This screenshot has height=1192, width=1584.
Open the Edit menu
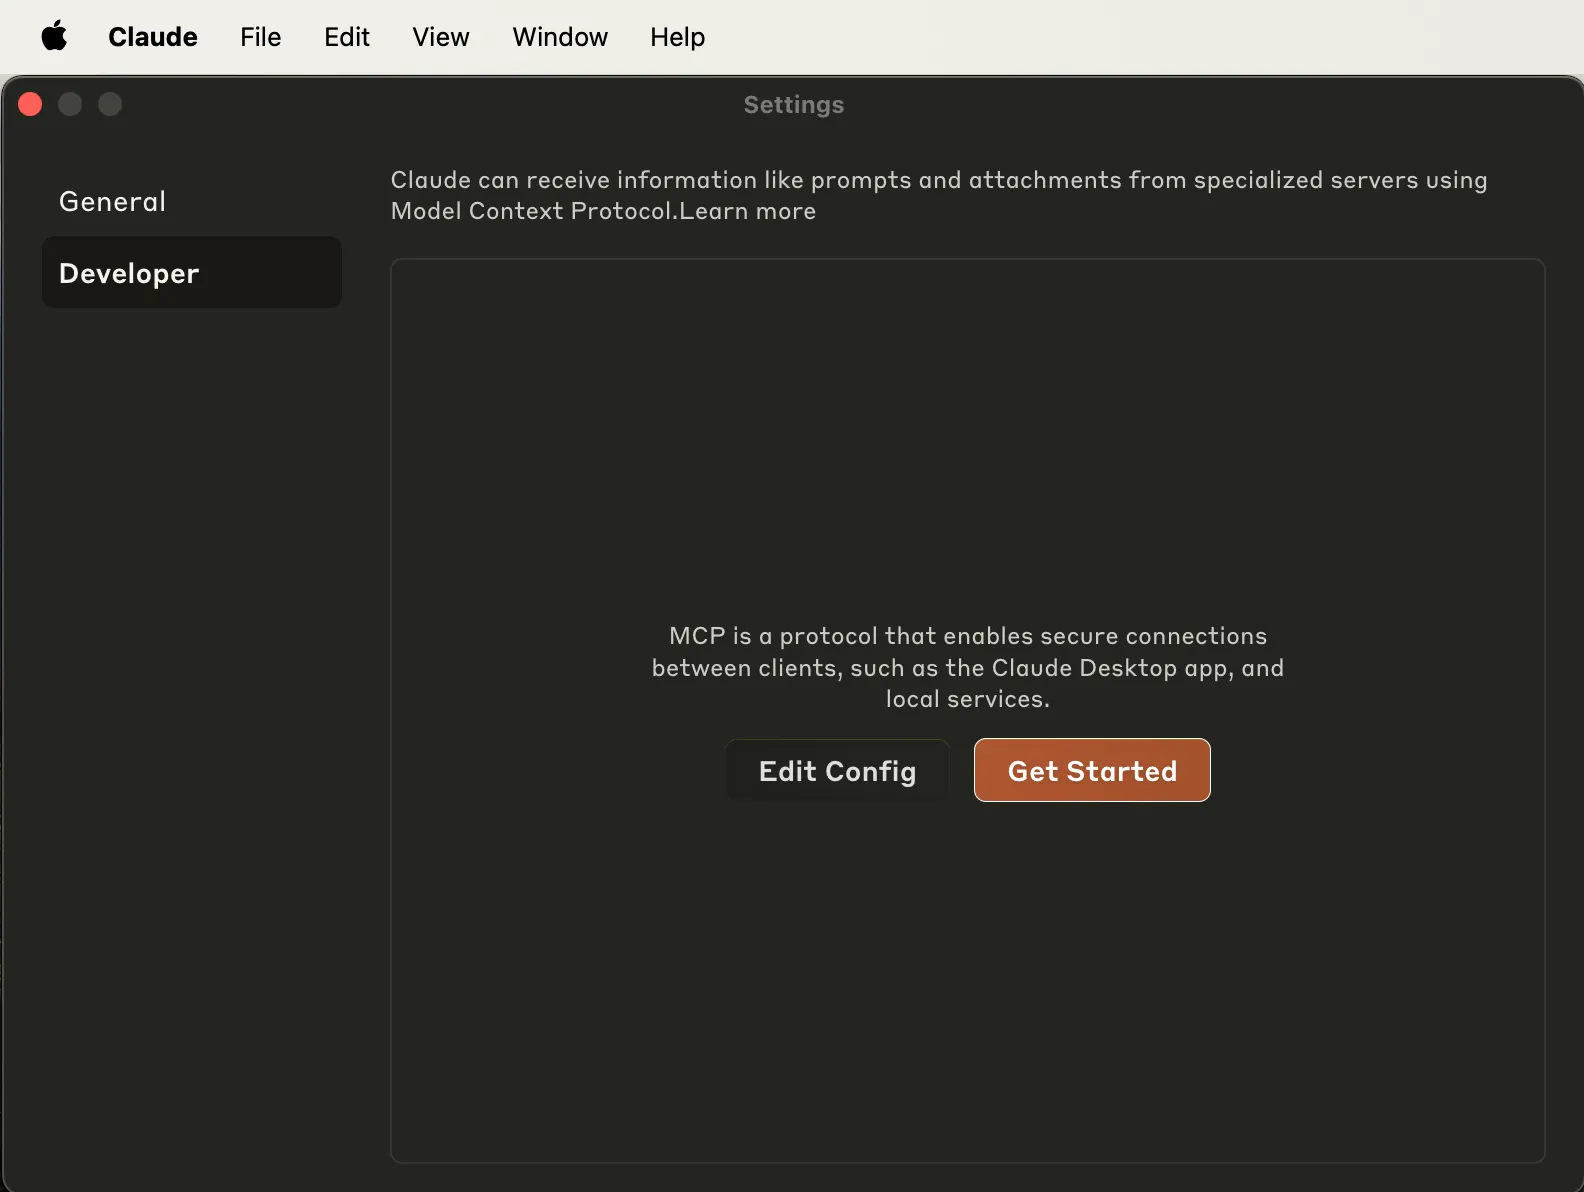click(347, 37)
